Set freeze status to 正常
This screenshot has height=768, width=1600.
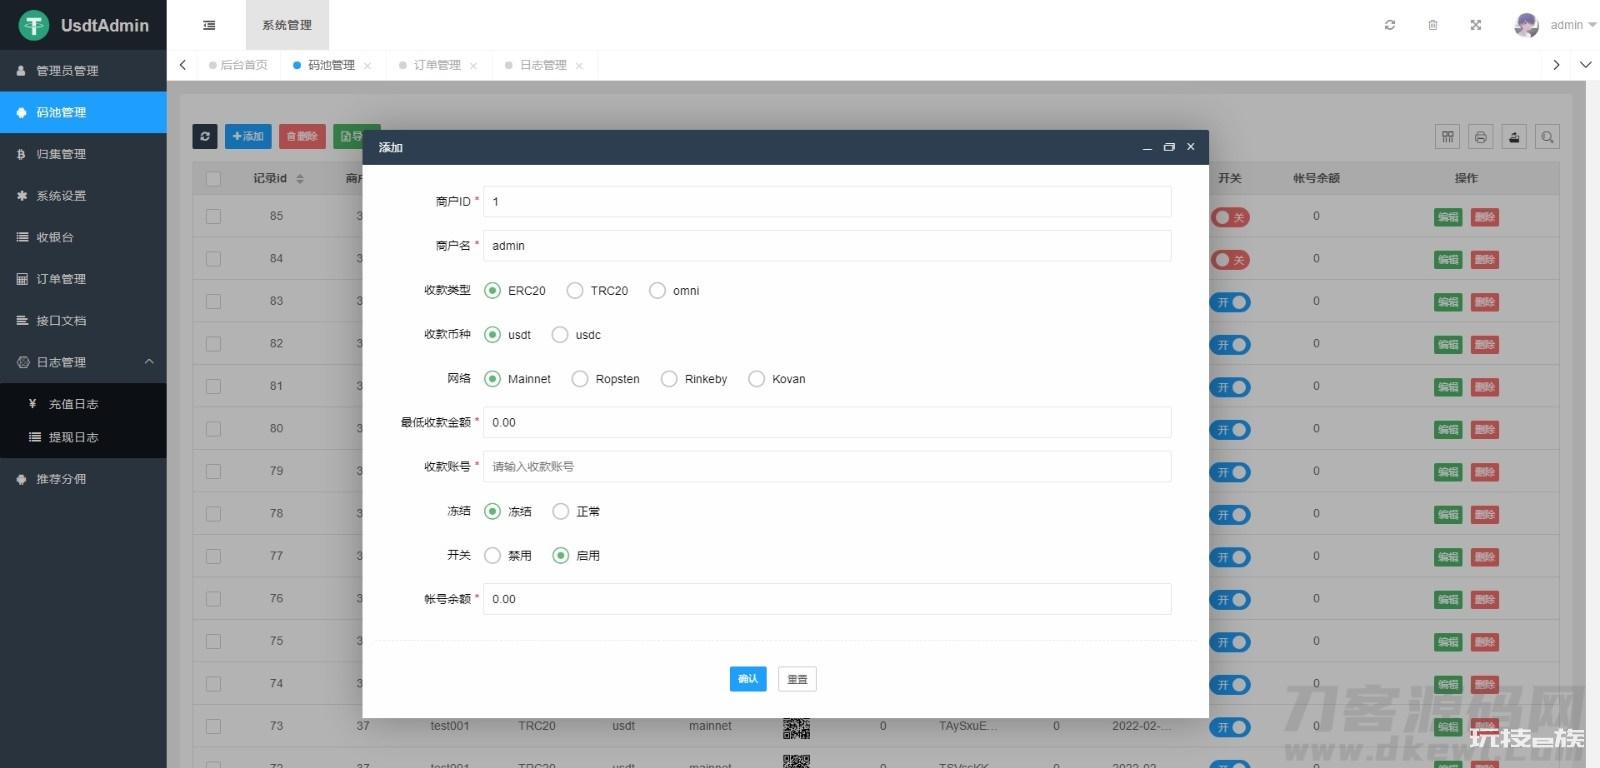click(577, 511)
